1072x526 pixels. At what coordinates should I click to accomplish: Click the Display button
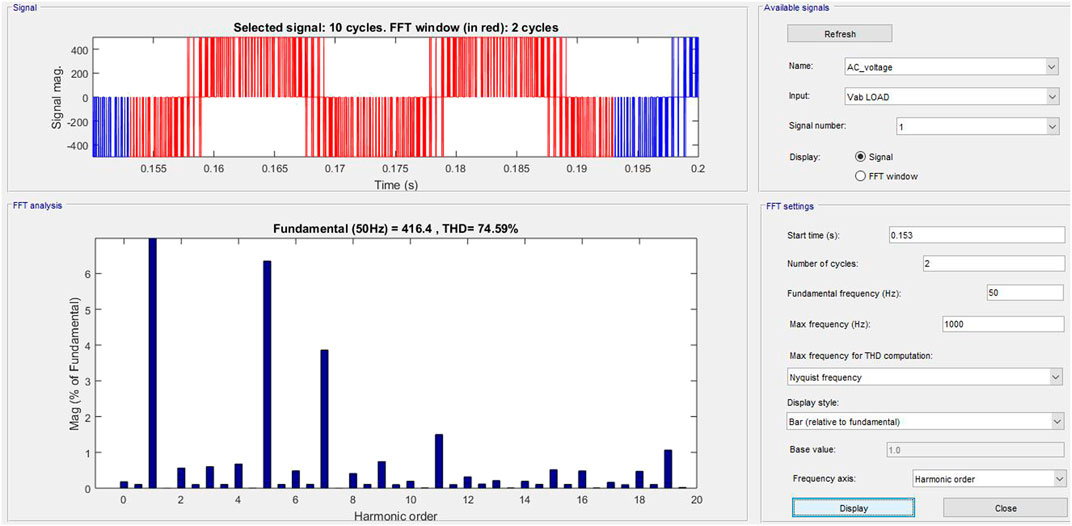(853, 508)
